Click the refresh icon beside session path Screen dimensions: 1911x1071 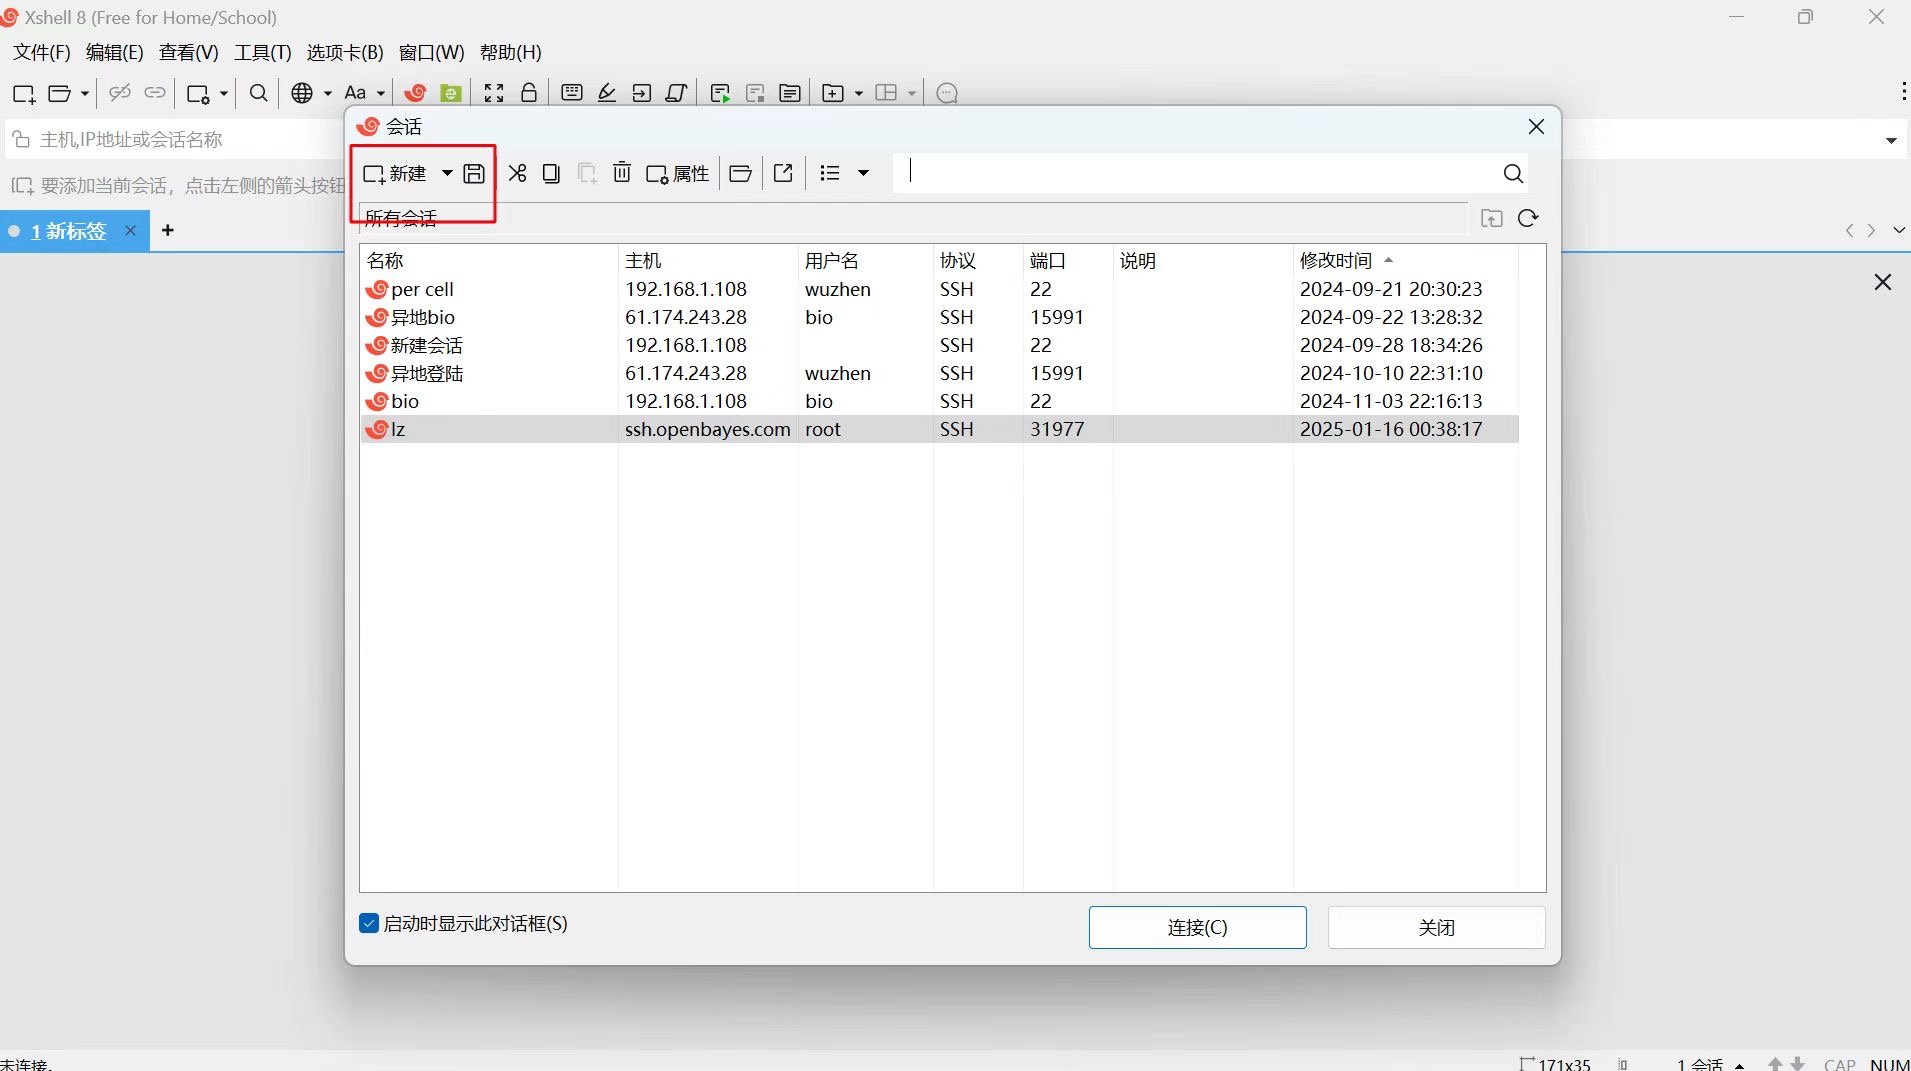[1527, 219]
